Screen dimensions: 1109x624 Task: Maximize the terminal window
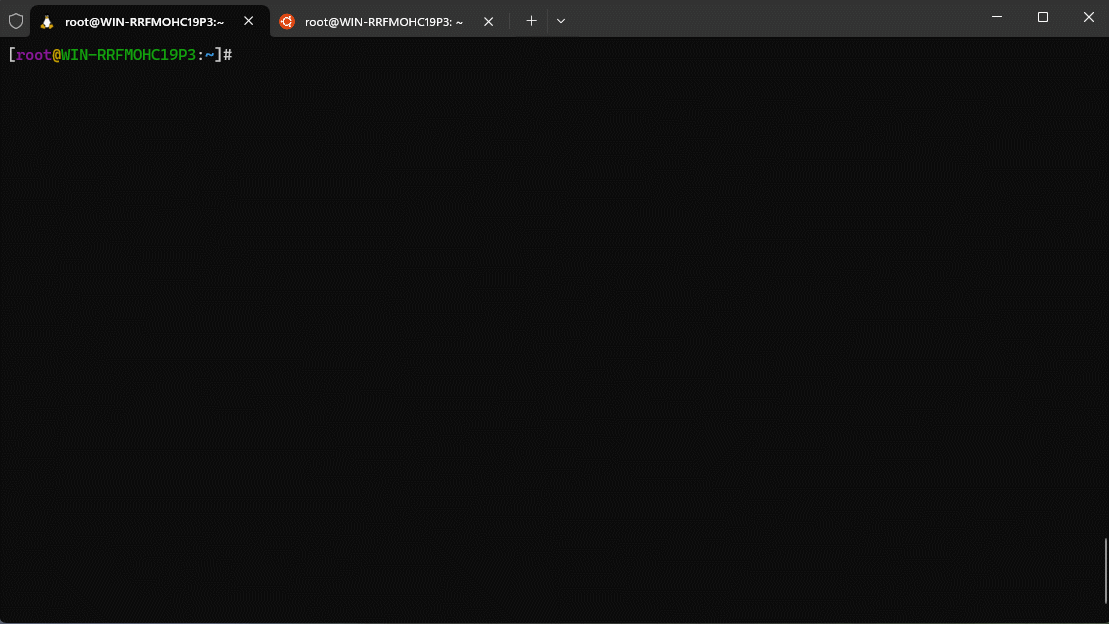pos(1043,17)
